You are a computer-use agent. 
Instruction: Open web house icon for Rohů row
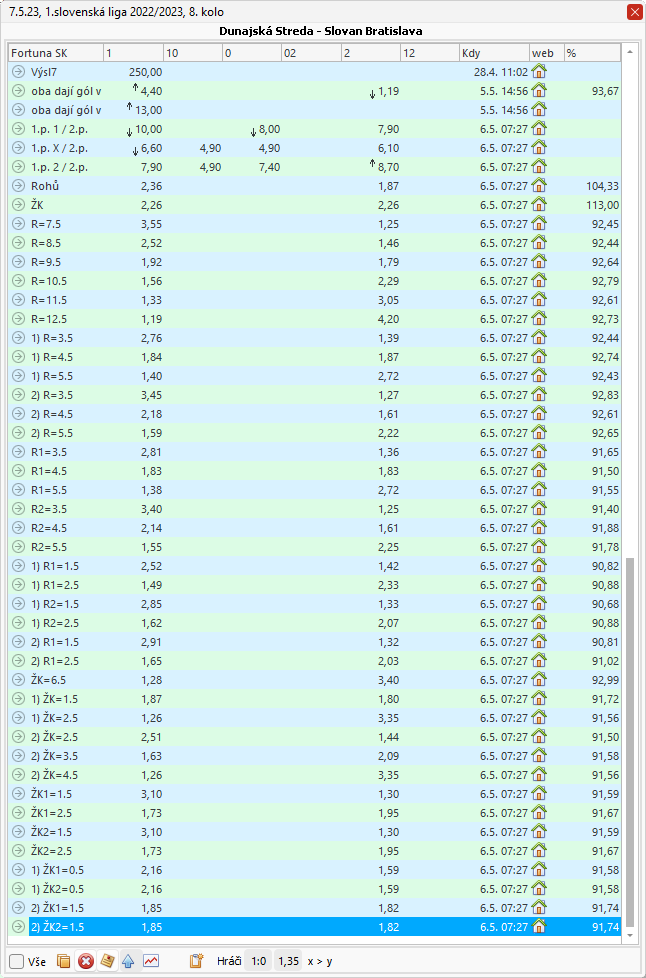(x=539, y=185)
